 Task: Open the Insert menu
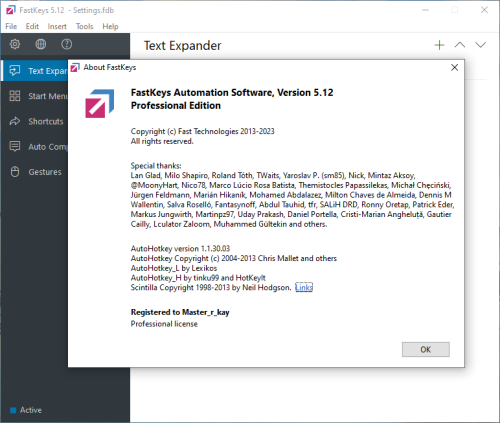(x=57, y=26)
